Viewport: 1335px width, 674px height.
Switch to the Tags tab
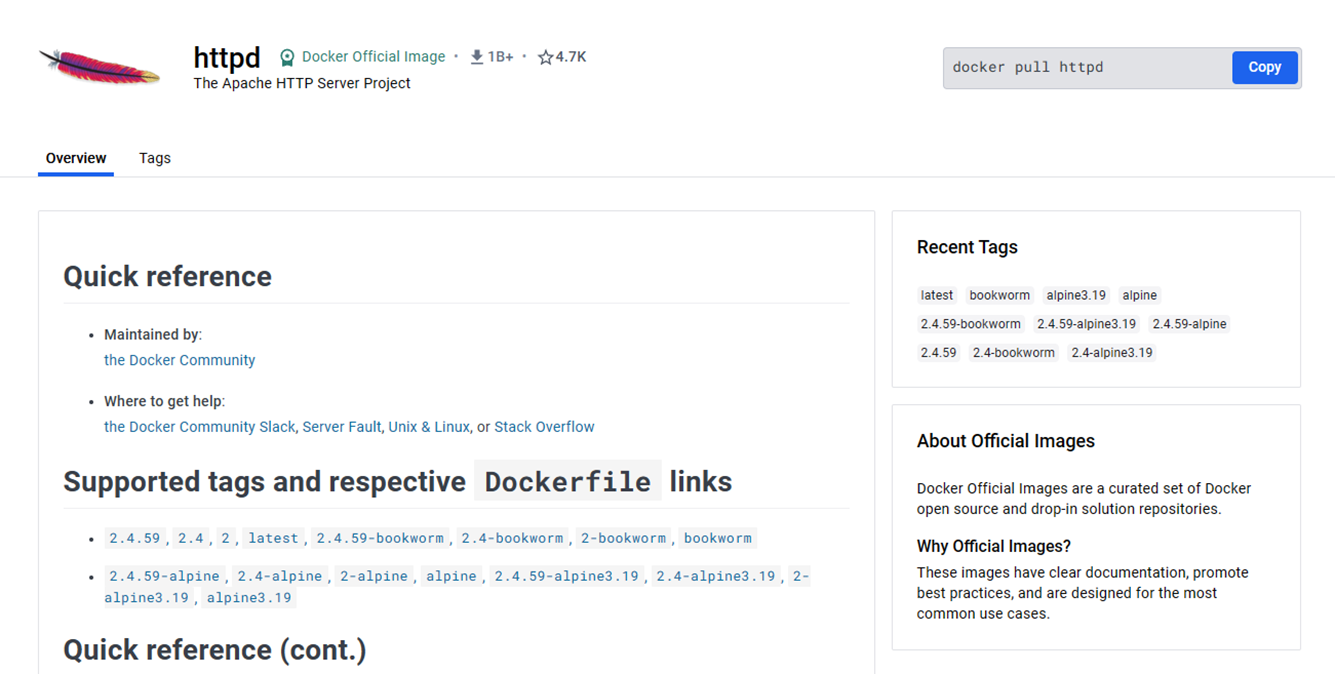[154, 158]
